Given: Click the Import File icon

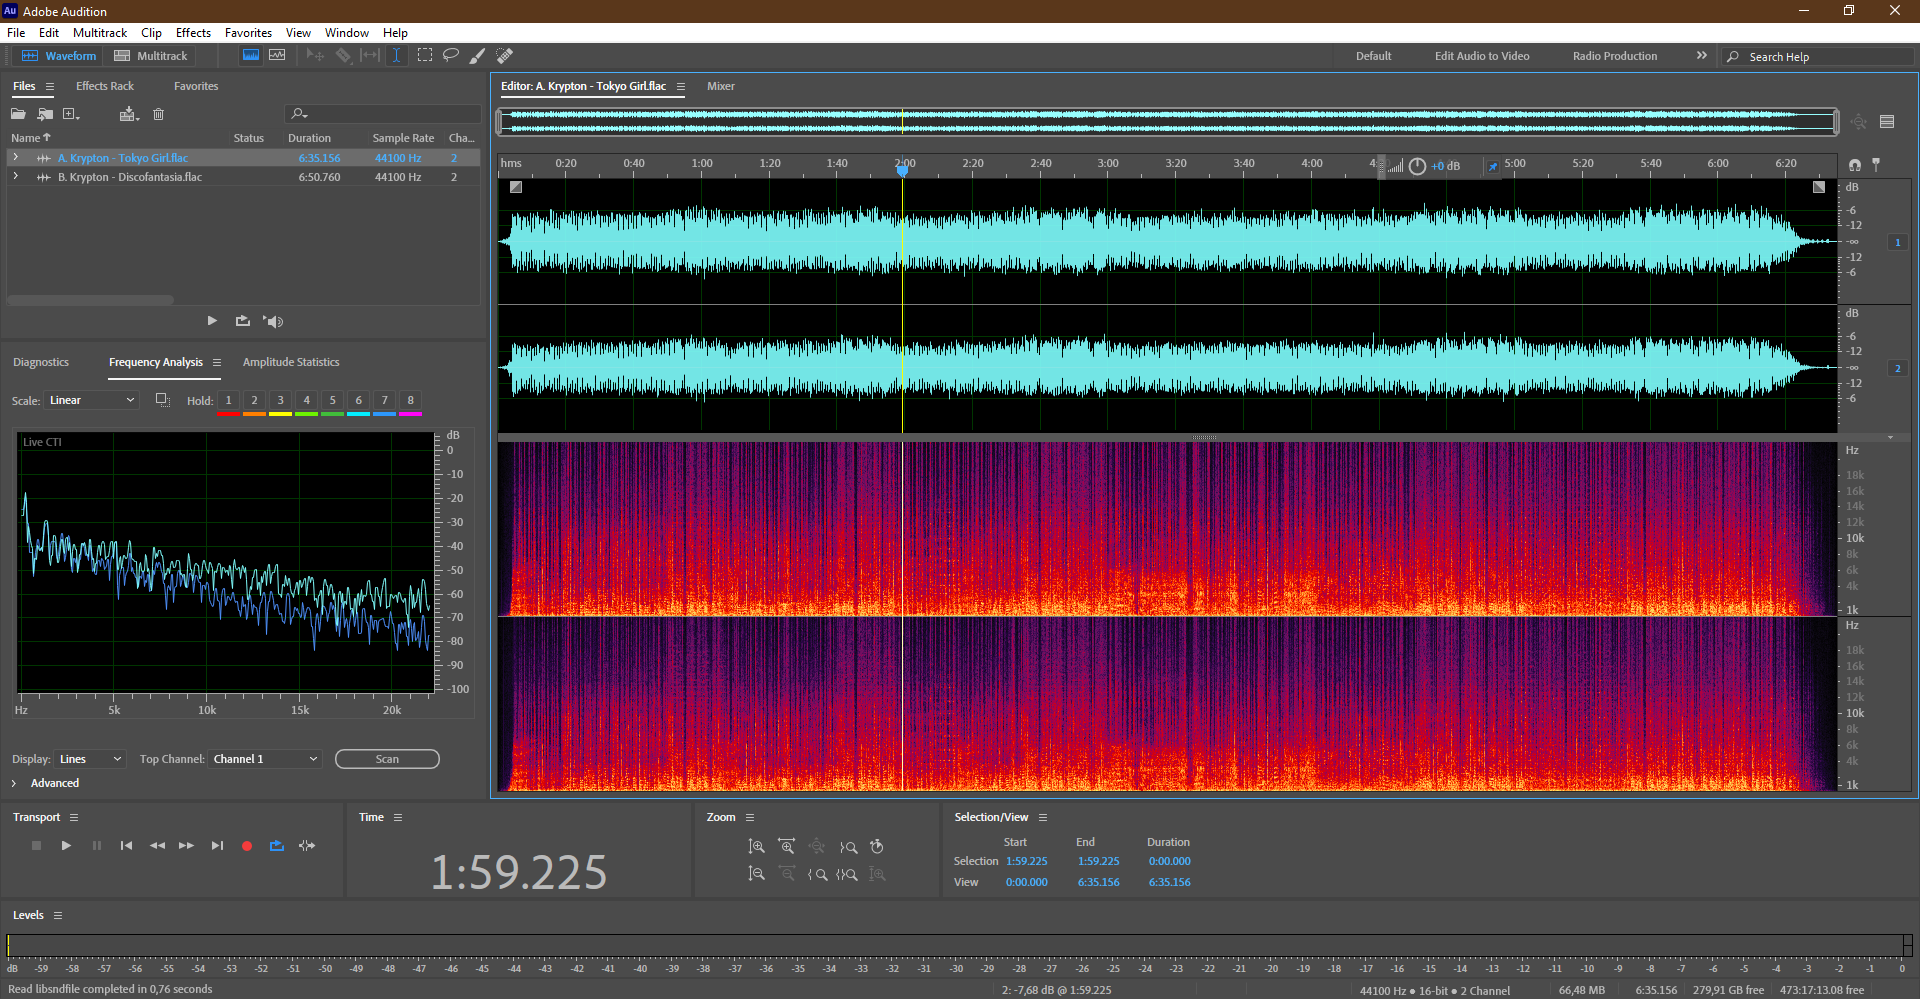Looking at the screenshot, I should pos(45,114).
